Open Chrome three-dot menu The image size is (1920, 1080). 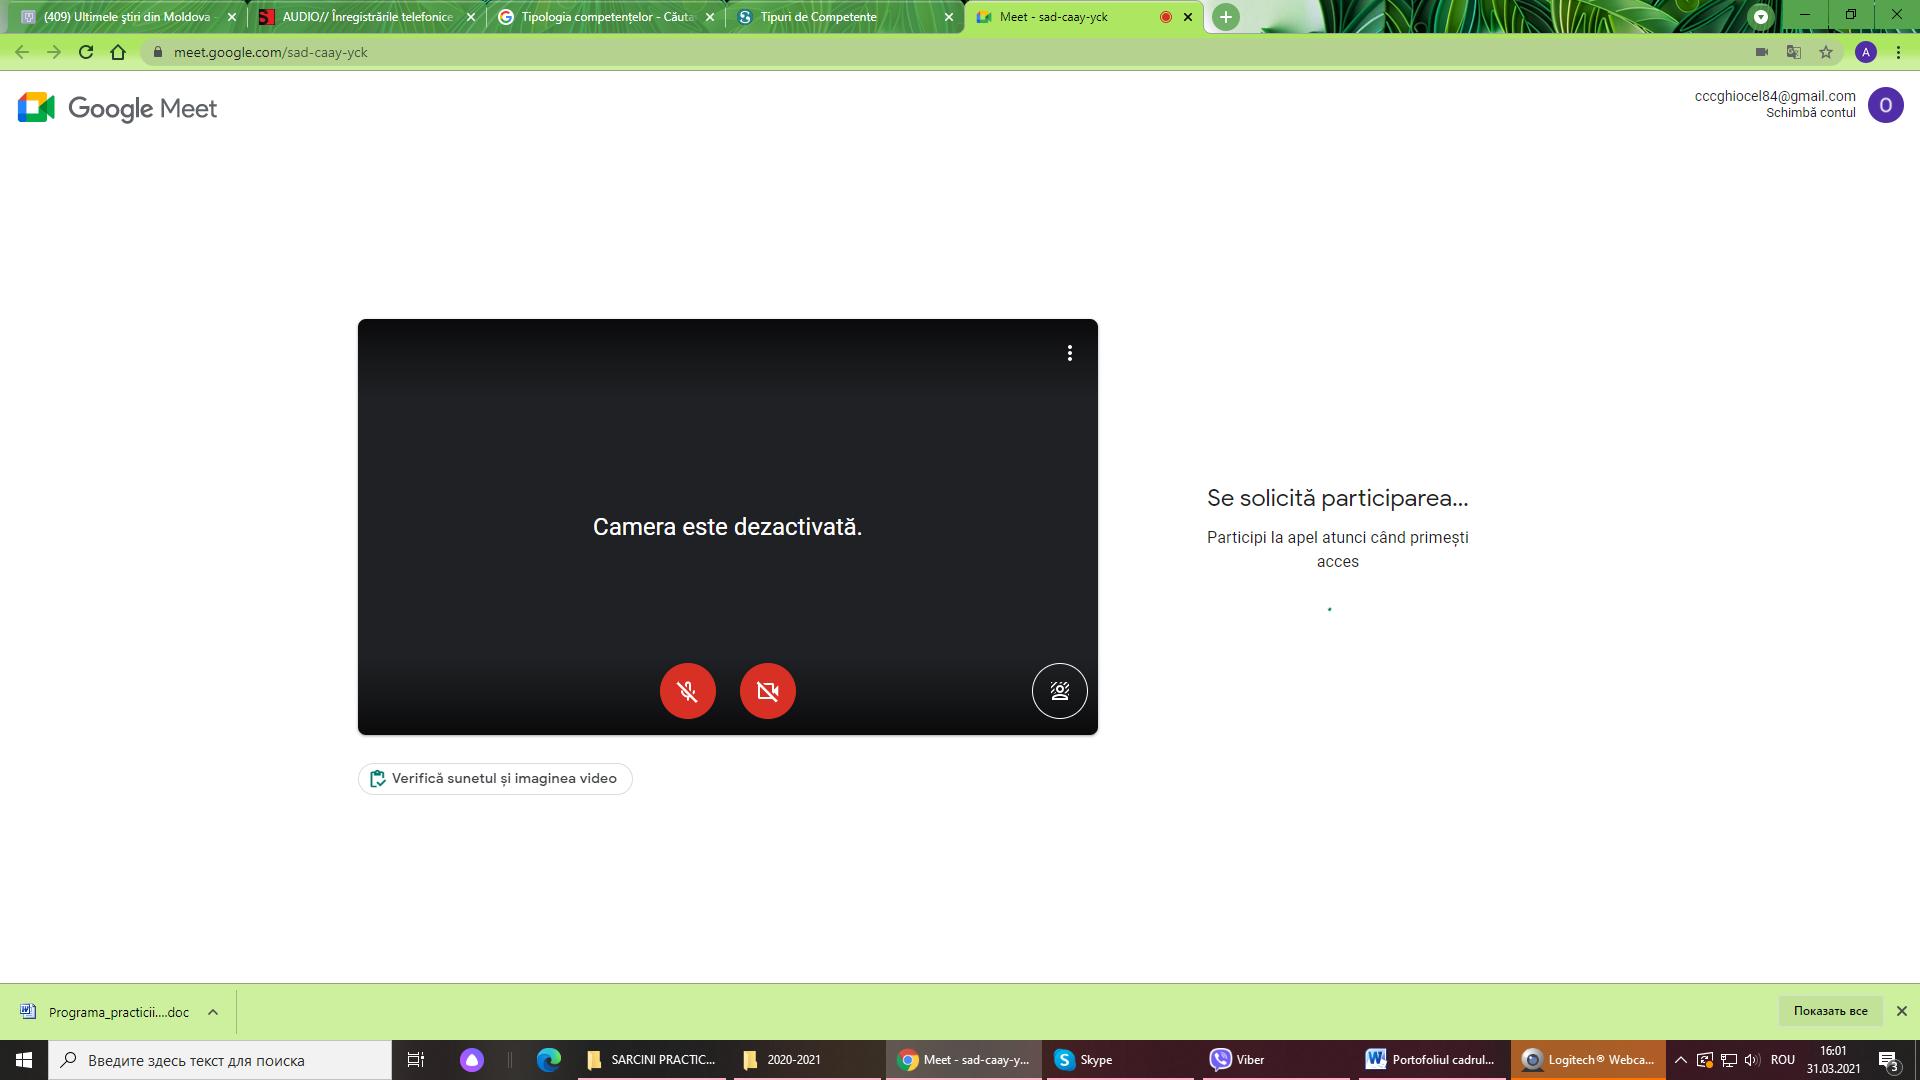[x=1898, y=52]
